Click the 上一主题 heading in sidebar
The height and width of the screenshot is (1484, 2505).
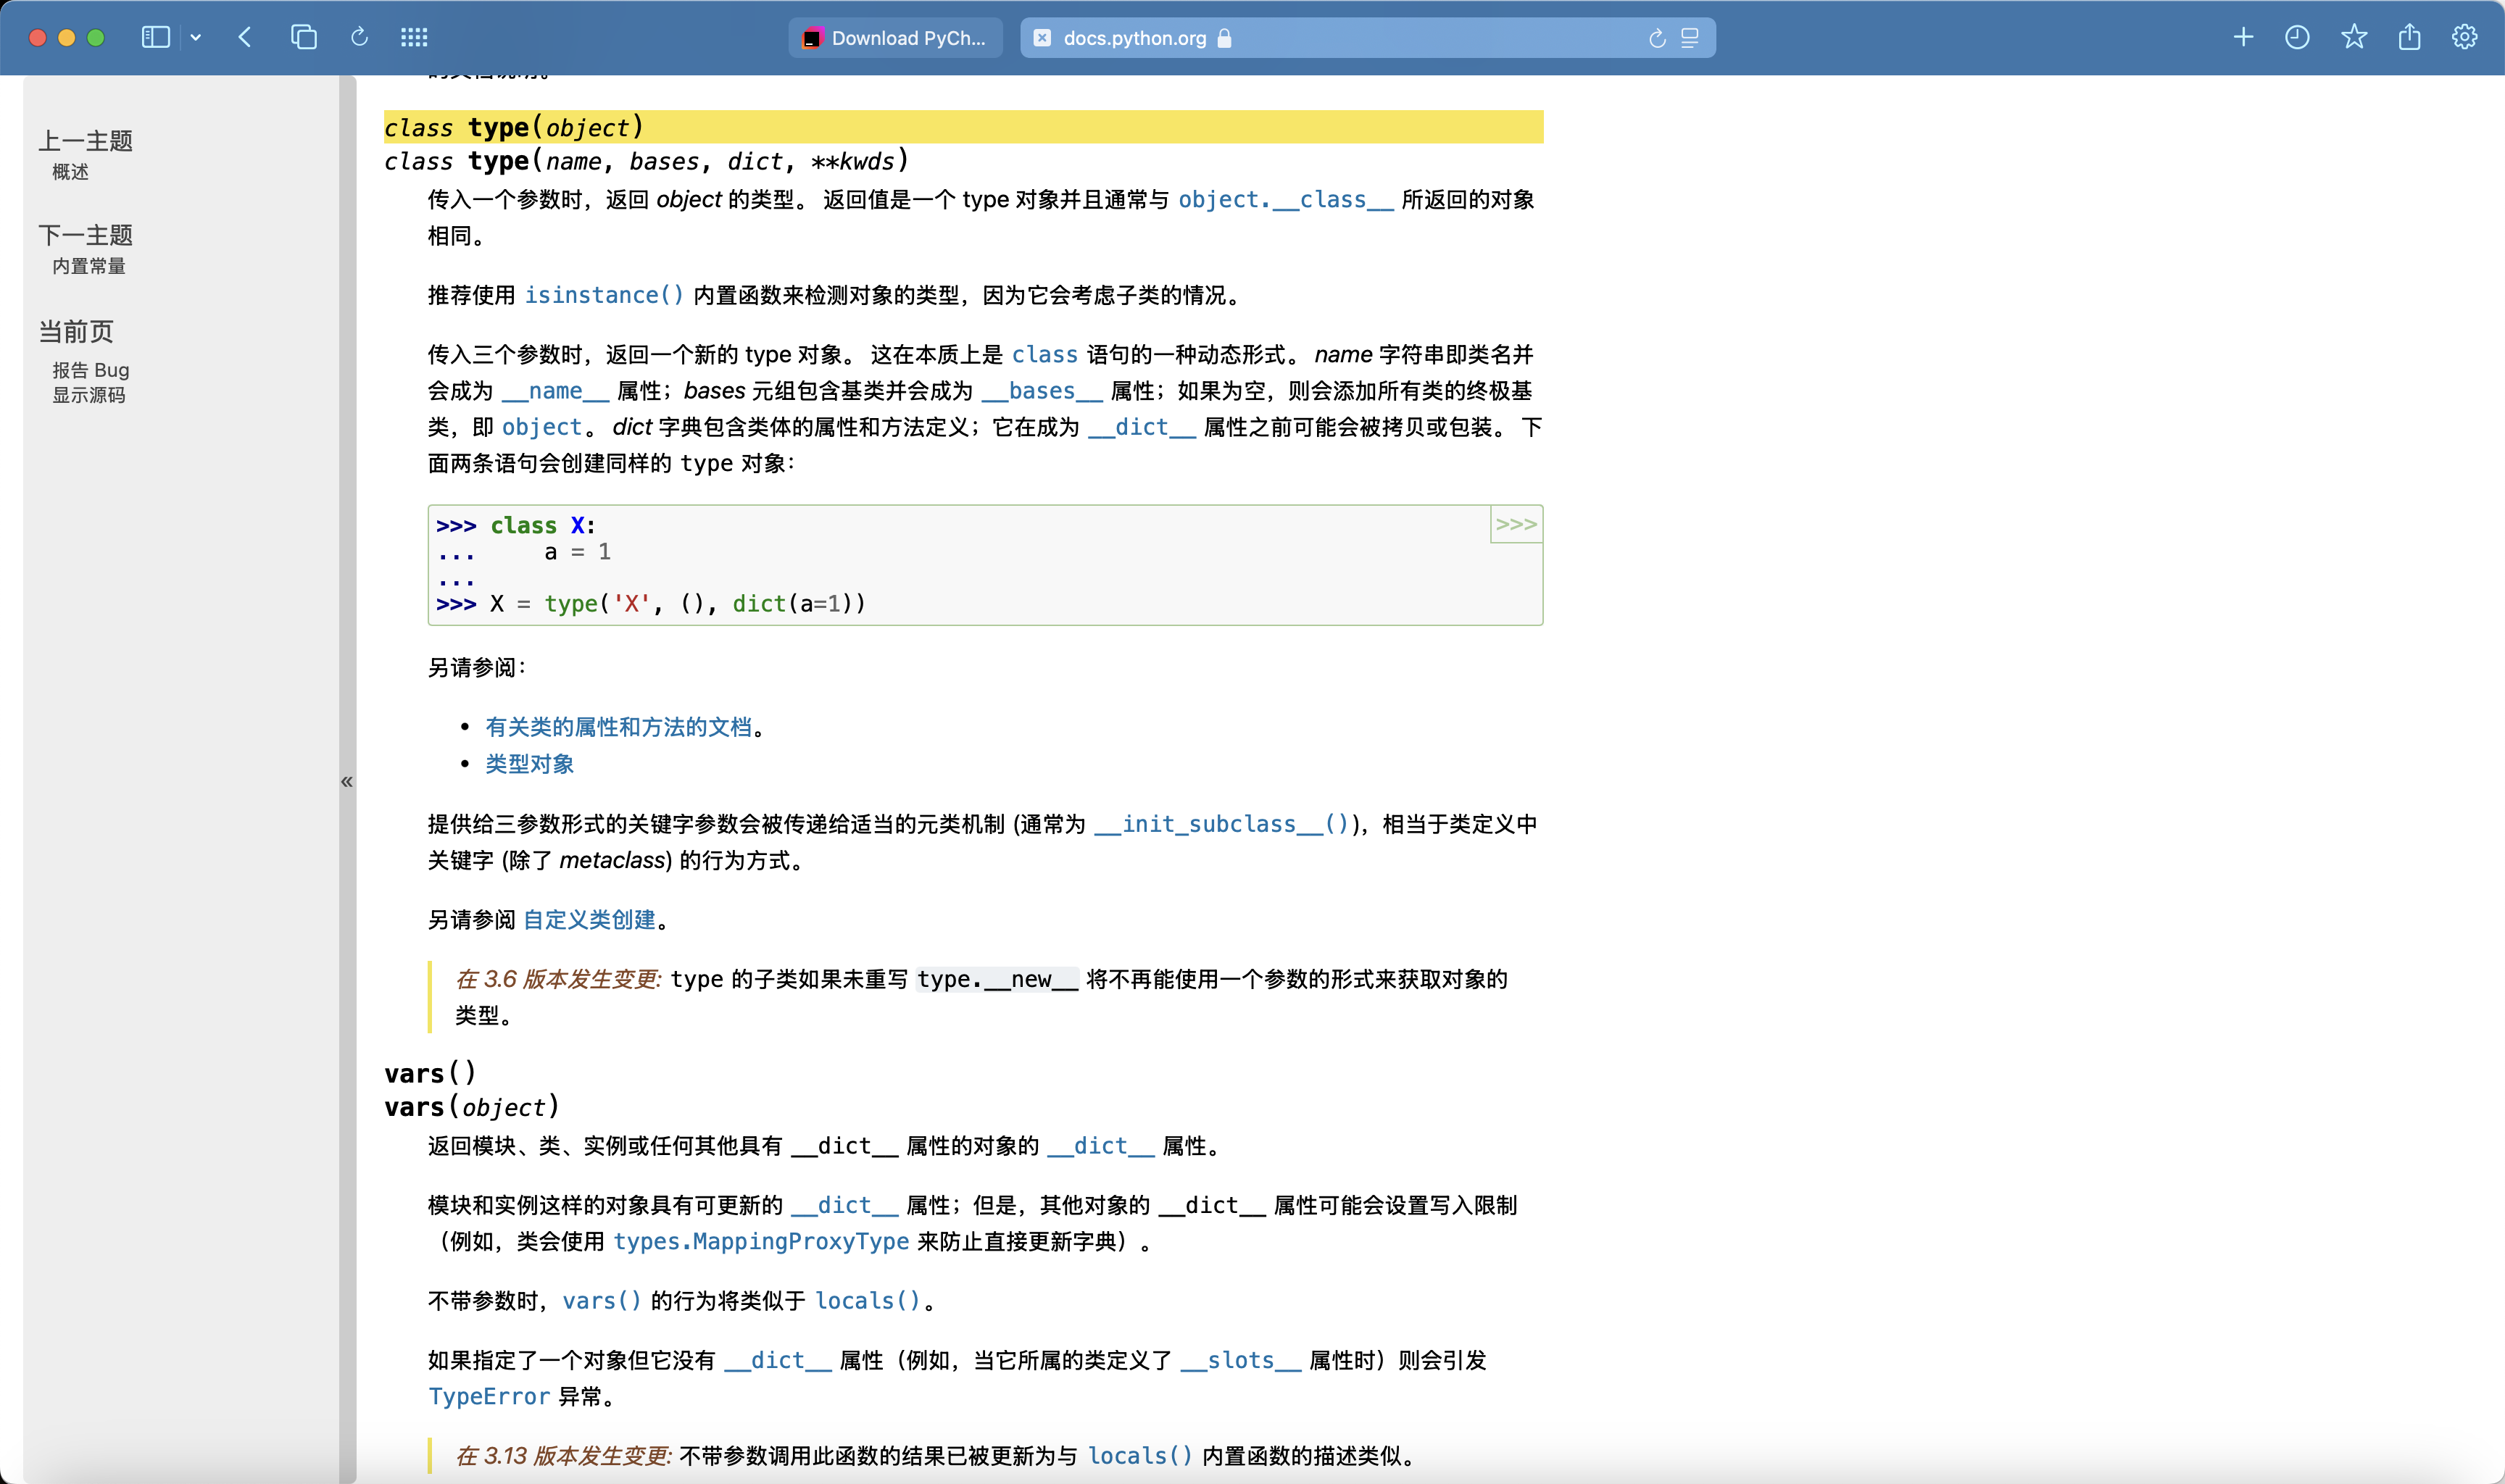(85, 141)
